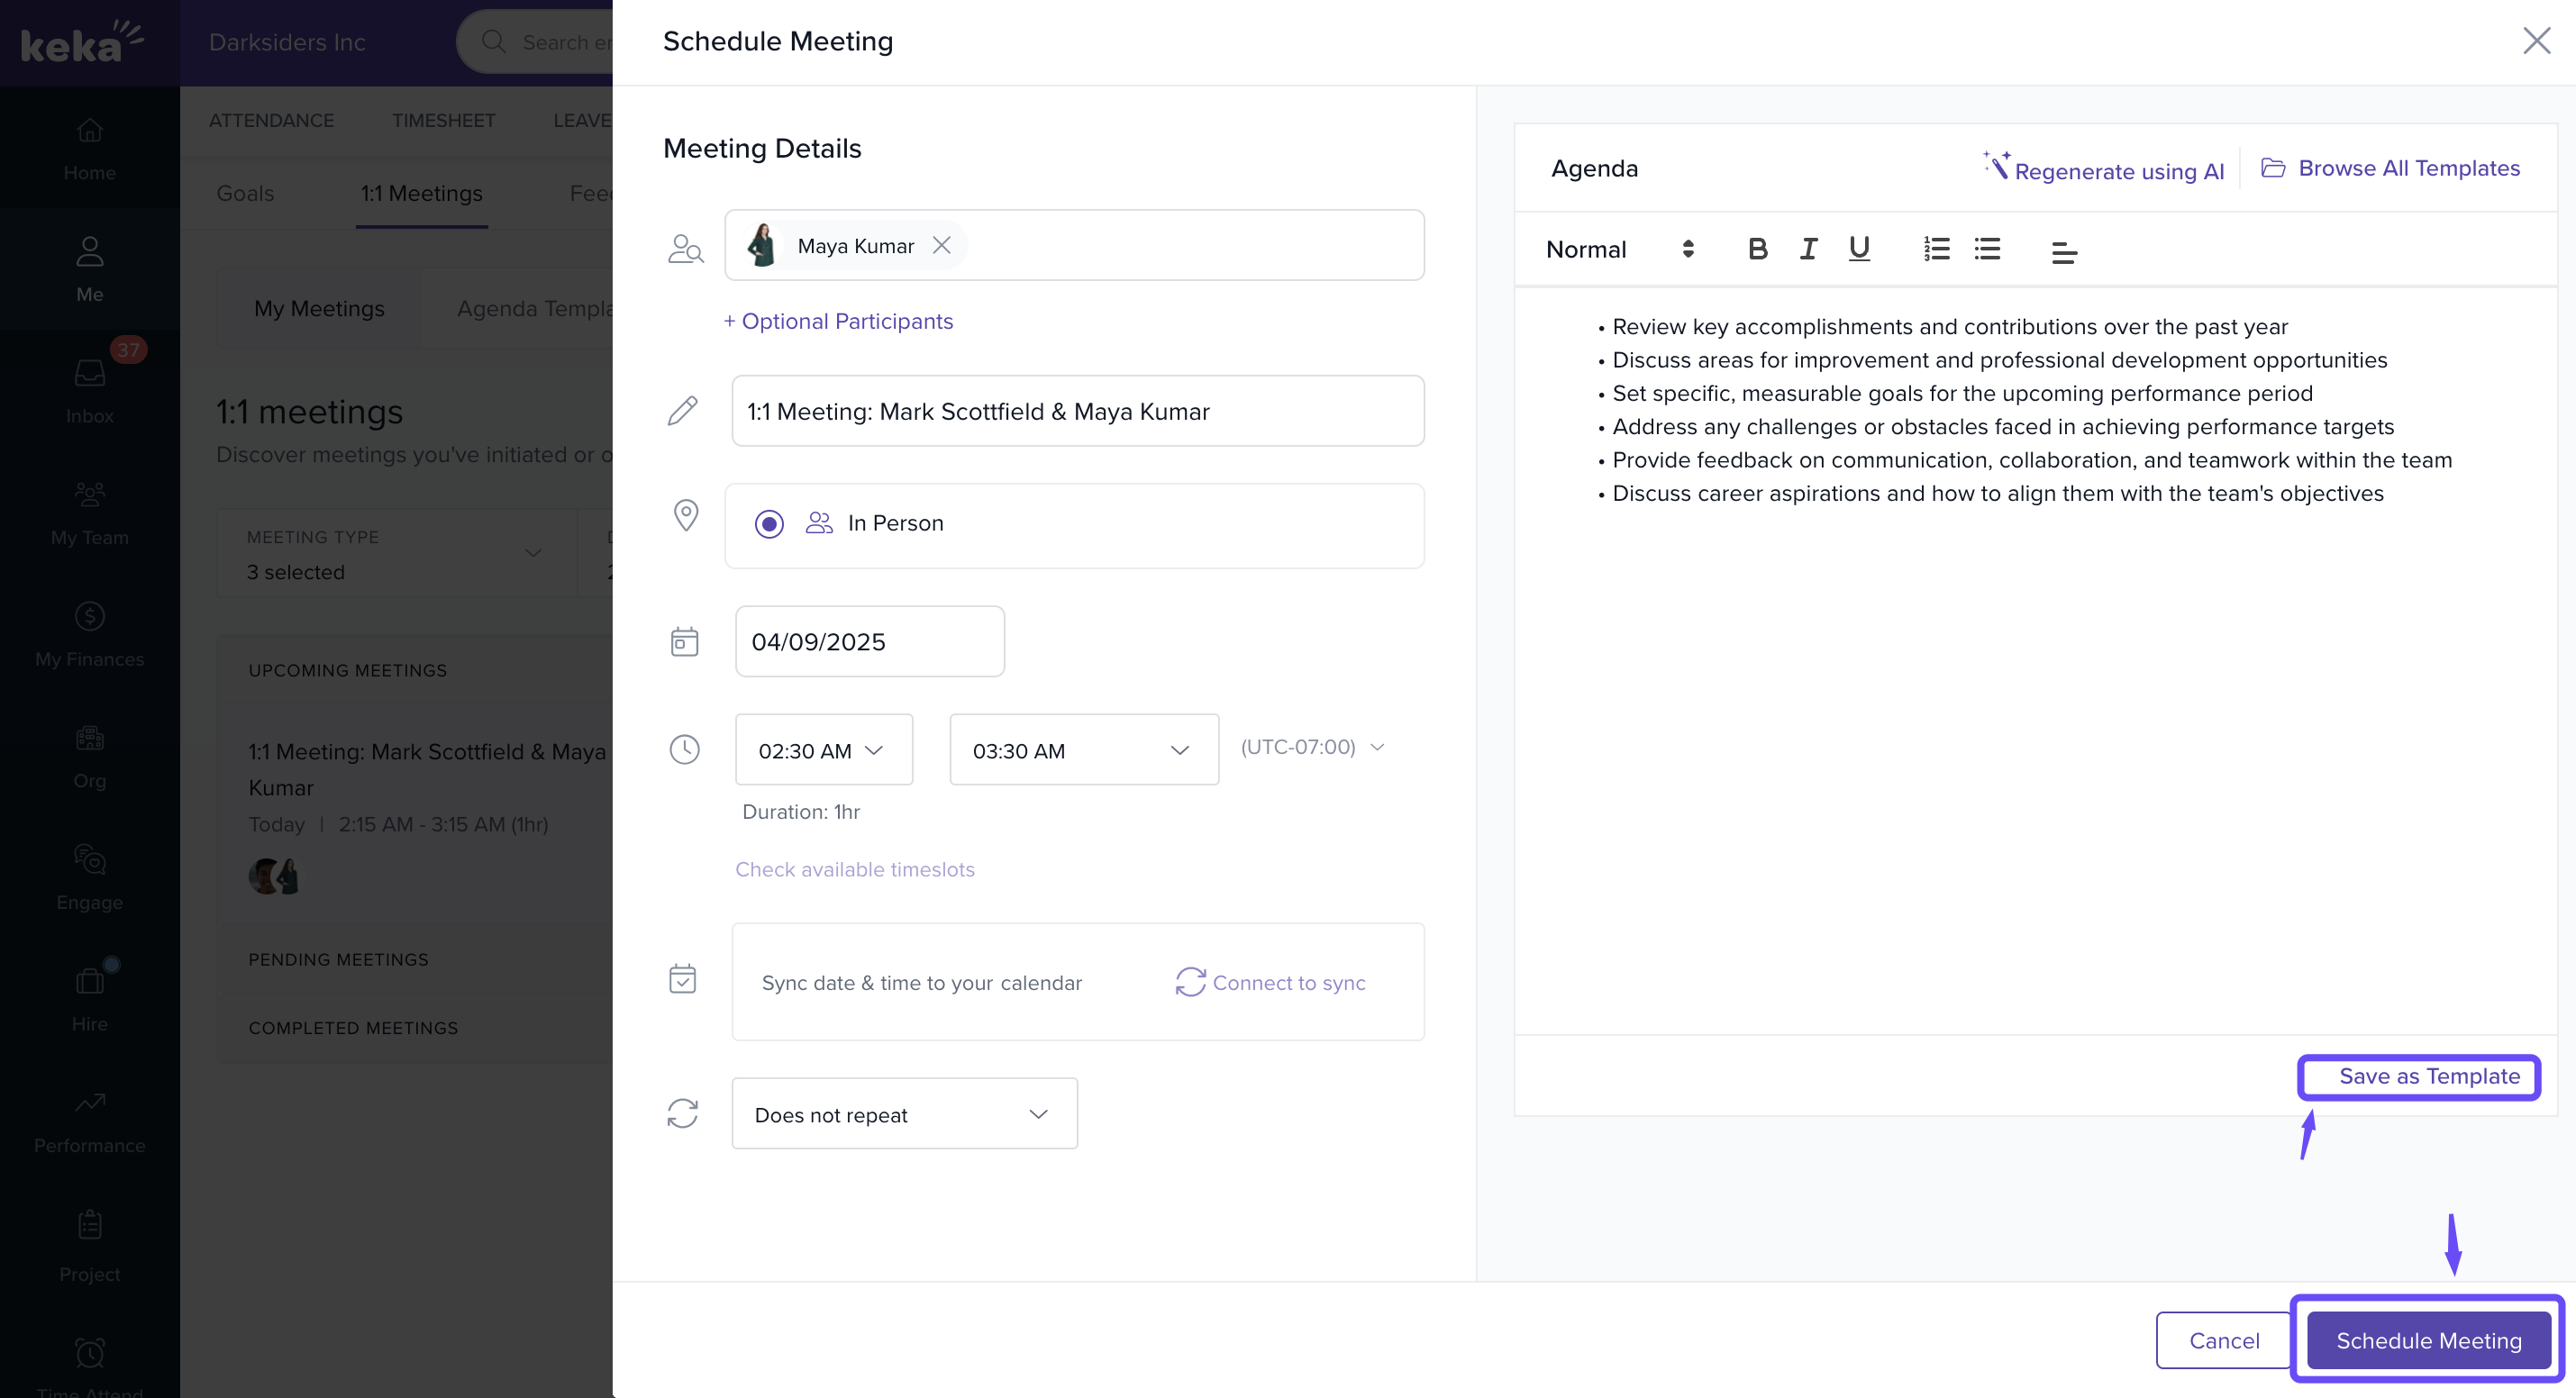
Task: Open text alignment options in agenda toolbar
Action: (2064, 252)
